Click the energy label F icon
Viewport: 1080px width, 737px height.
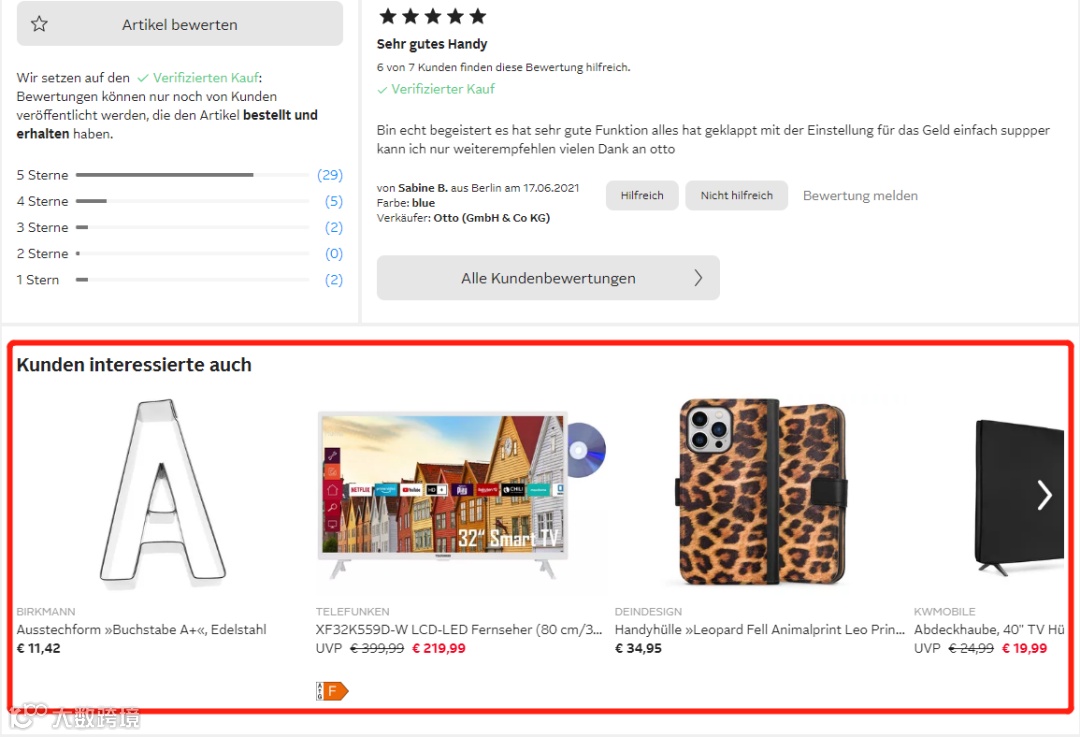click(332, 690)
